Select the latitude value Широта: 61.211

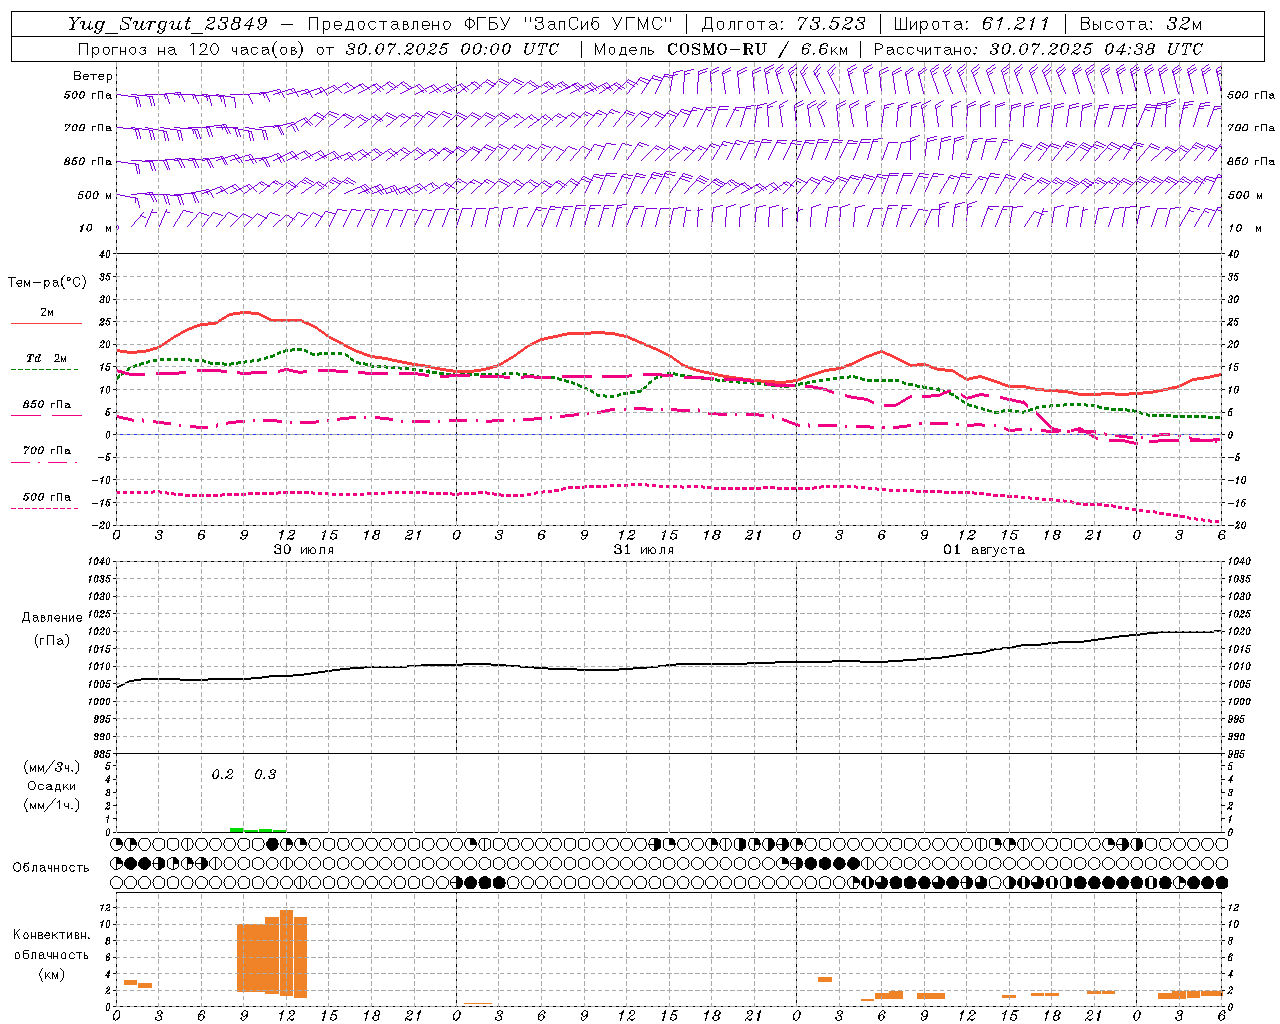pos(971,24)
